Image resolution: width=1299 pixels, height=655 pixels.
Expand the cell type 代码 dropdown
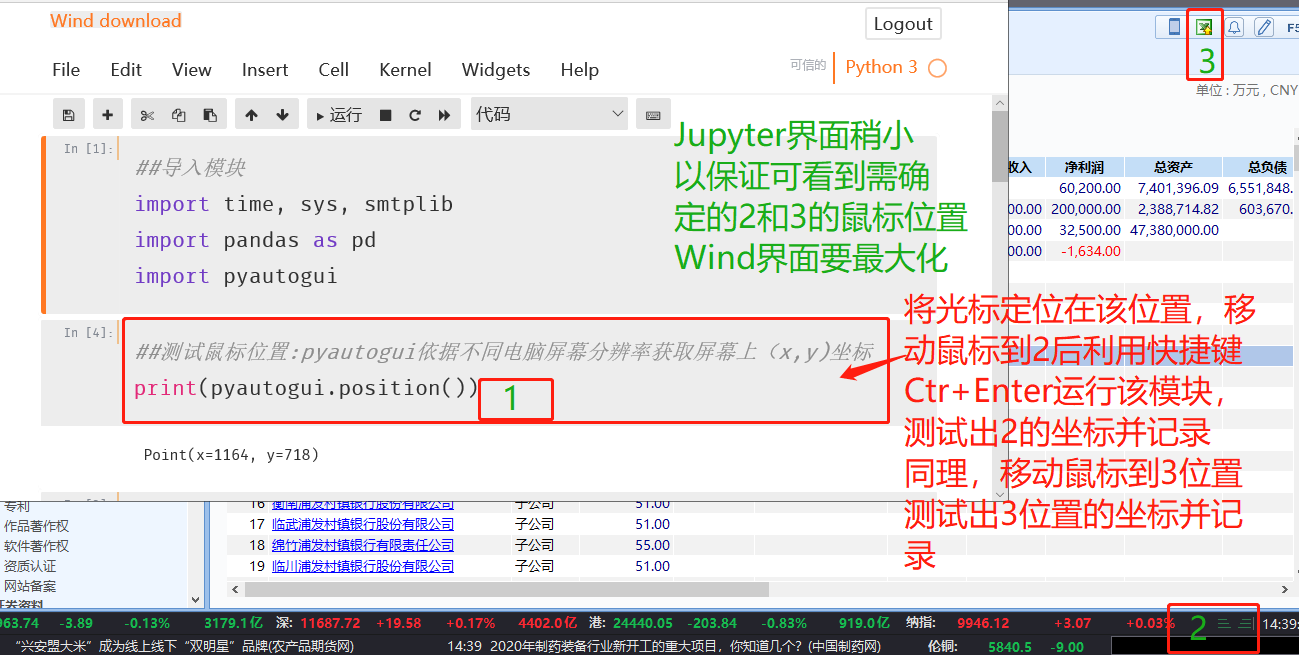point(550,115)
